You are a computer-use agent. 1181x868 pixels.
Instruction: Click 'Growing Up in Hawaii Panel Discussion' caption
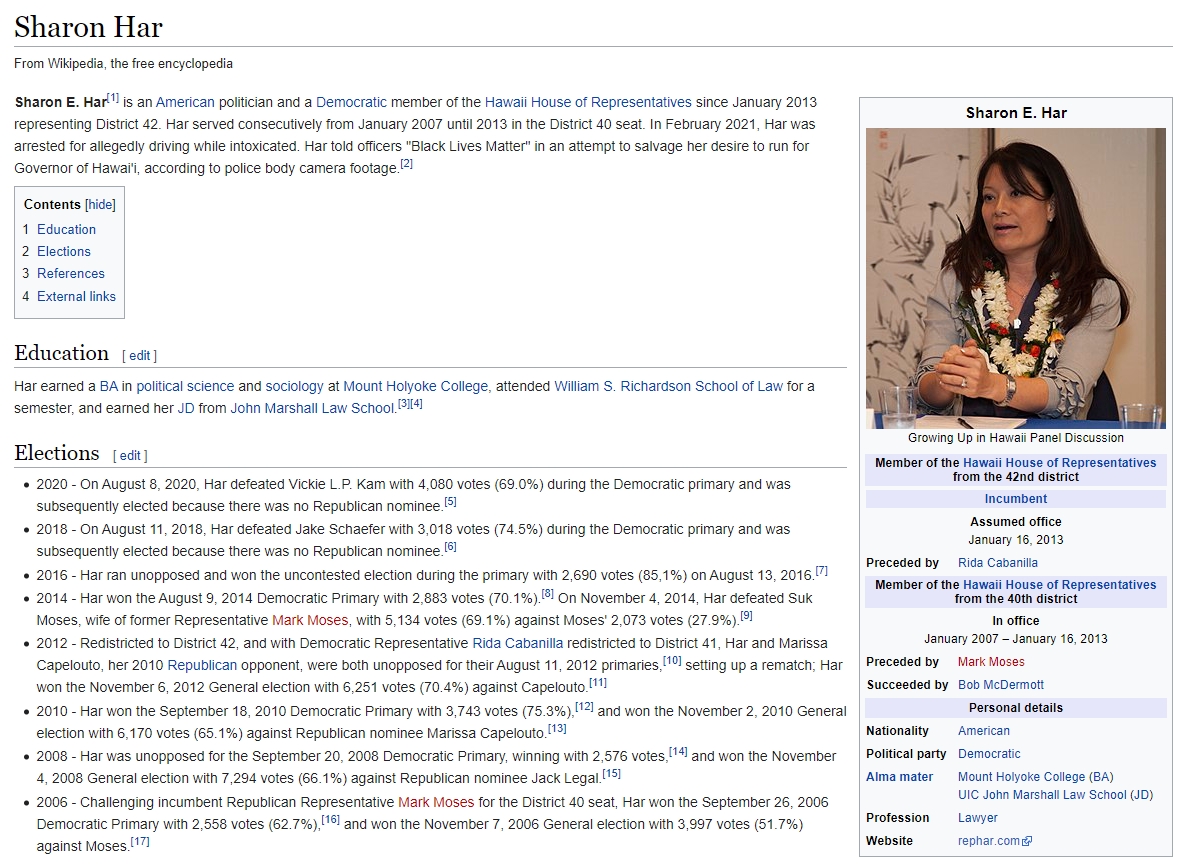click(1015, 438)
